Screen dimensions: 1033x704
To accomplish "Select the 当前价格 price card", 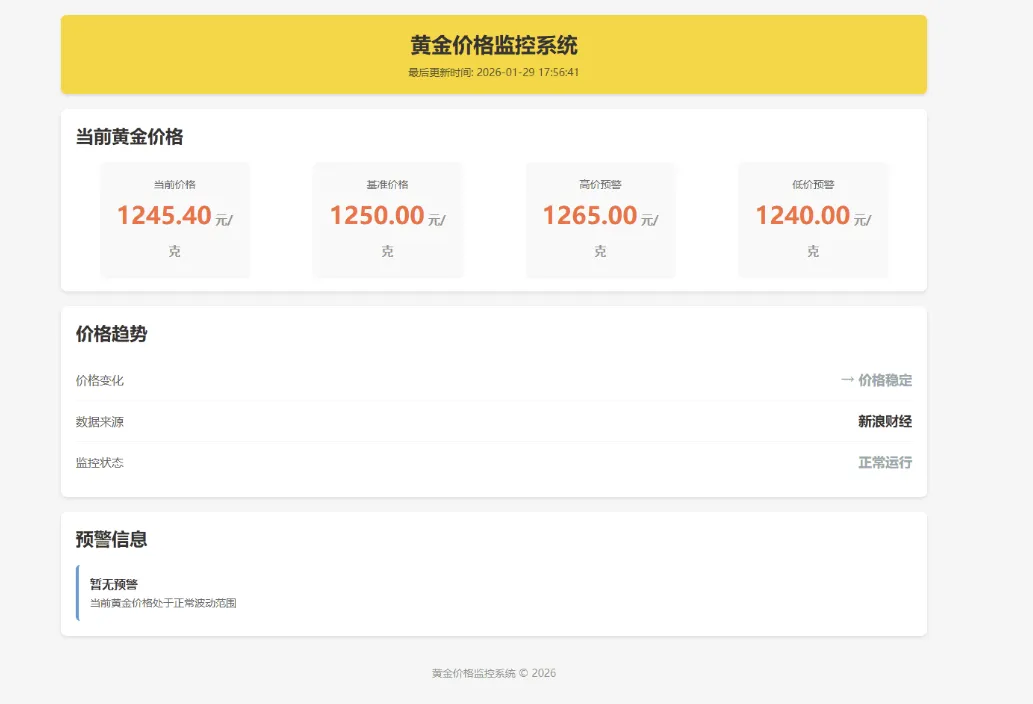I will pyautogui.click(x=175, y=219).
